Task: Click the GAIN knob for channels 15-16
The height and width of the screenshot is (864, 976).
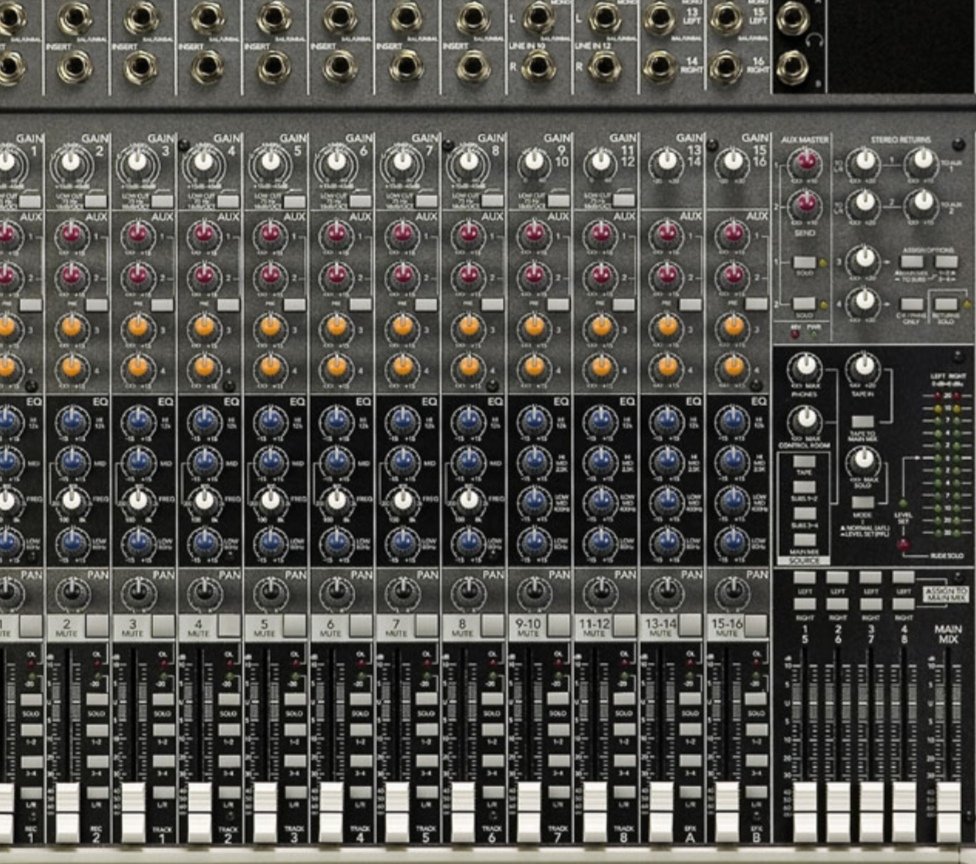Action: point(733,162)
